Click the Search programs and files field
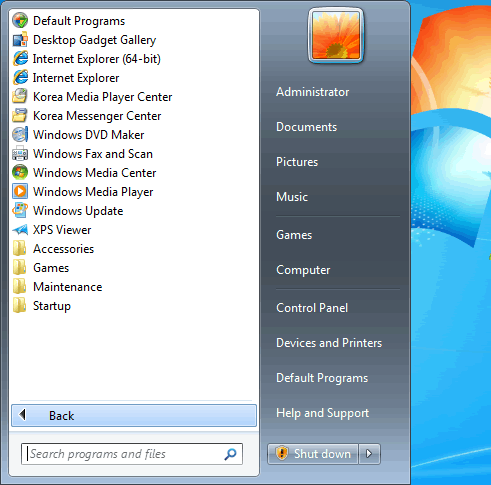This screenshot has height=485, width=491. (132, 454)
